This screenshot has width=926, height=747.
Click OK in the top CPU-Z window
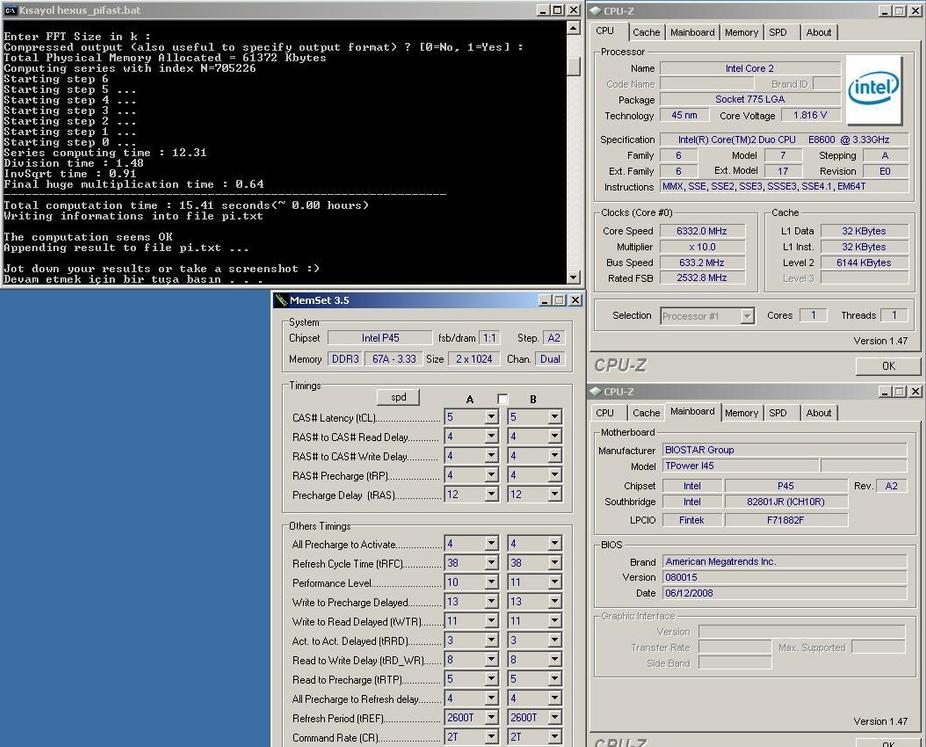click(x=888, y=366)
